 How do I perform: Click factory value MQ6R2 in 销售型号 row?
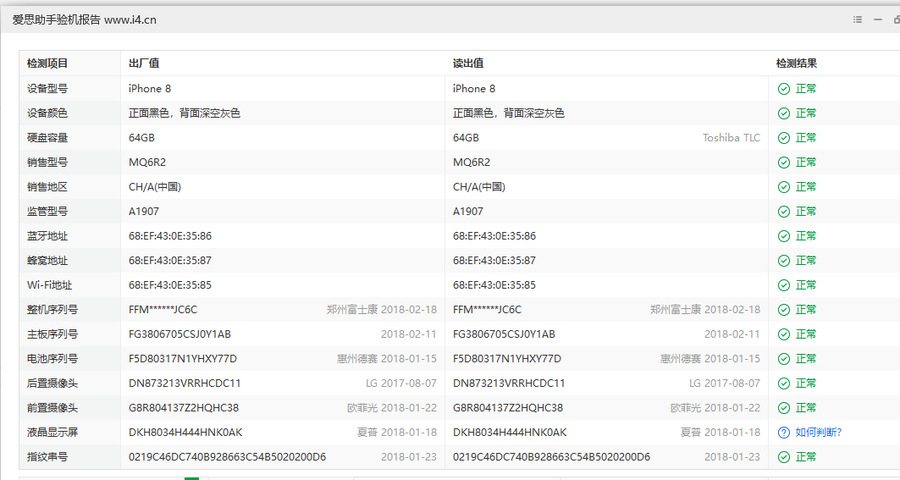pos(147,162)
